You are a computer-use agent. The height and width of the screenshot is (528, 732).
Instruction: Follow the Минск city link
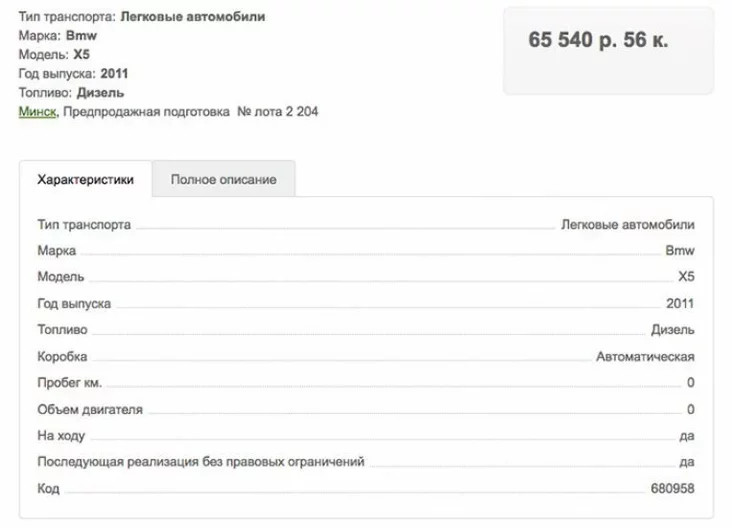click(x=37, y=112)
